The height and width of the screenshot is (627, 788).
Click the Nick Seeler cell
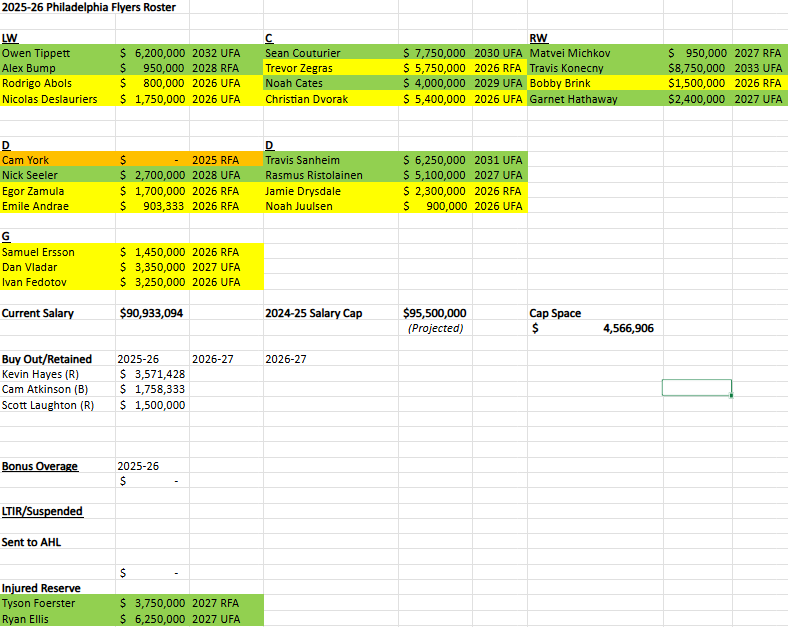[58, 175]
